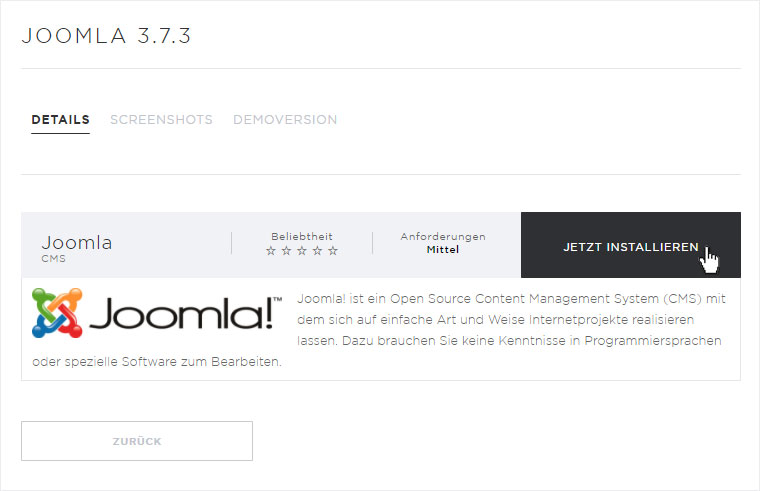
Task: Switch to the Screenshots tab
Action: pyautogui.click(x=161, y=120)
